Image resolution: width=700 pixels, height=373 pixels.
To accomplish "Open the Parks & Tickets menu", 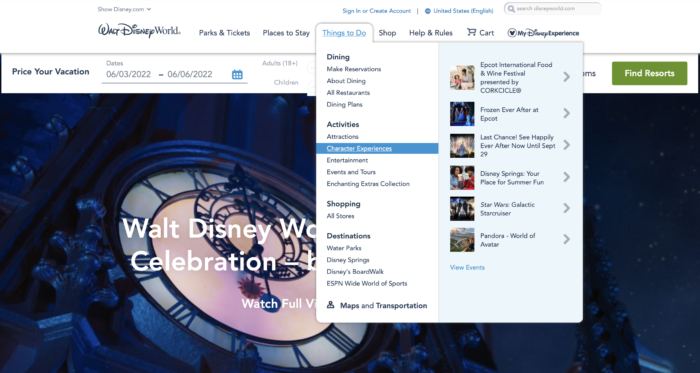I will [224, 33].
